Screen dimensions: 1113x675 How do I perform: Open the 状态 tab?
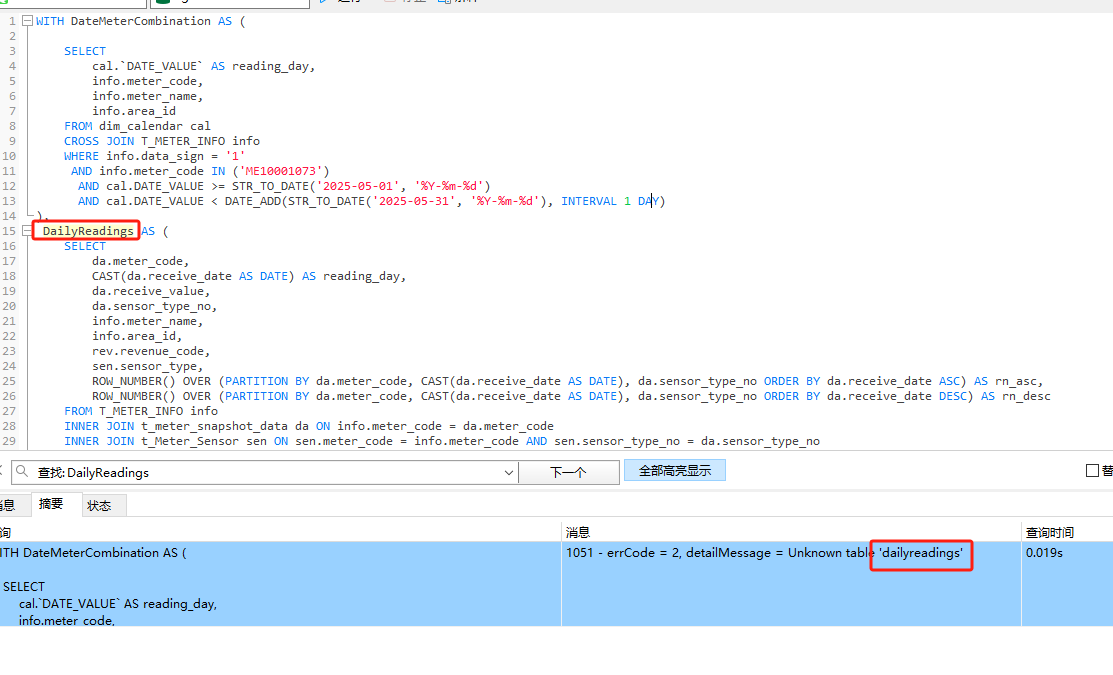click(x=99, y=506)
